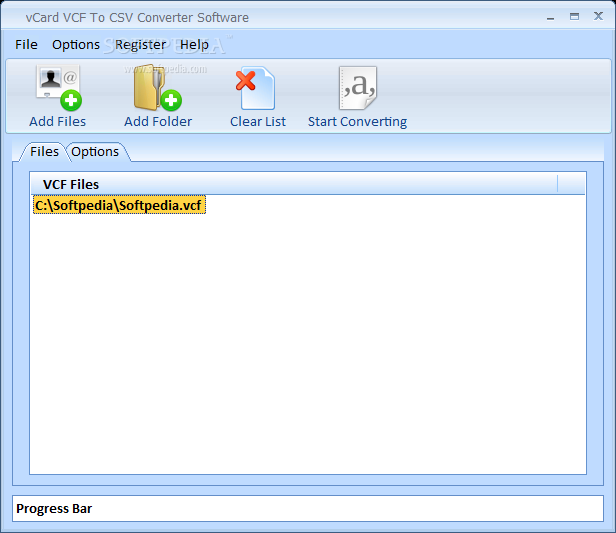Open the File menu
The image size is (616, 533).
click(26, 45)
